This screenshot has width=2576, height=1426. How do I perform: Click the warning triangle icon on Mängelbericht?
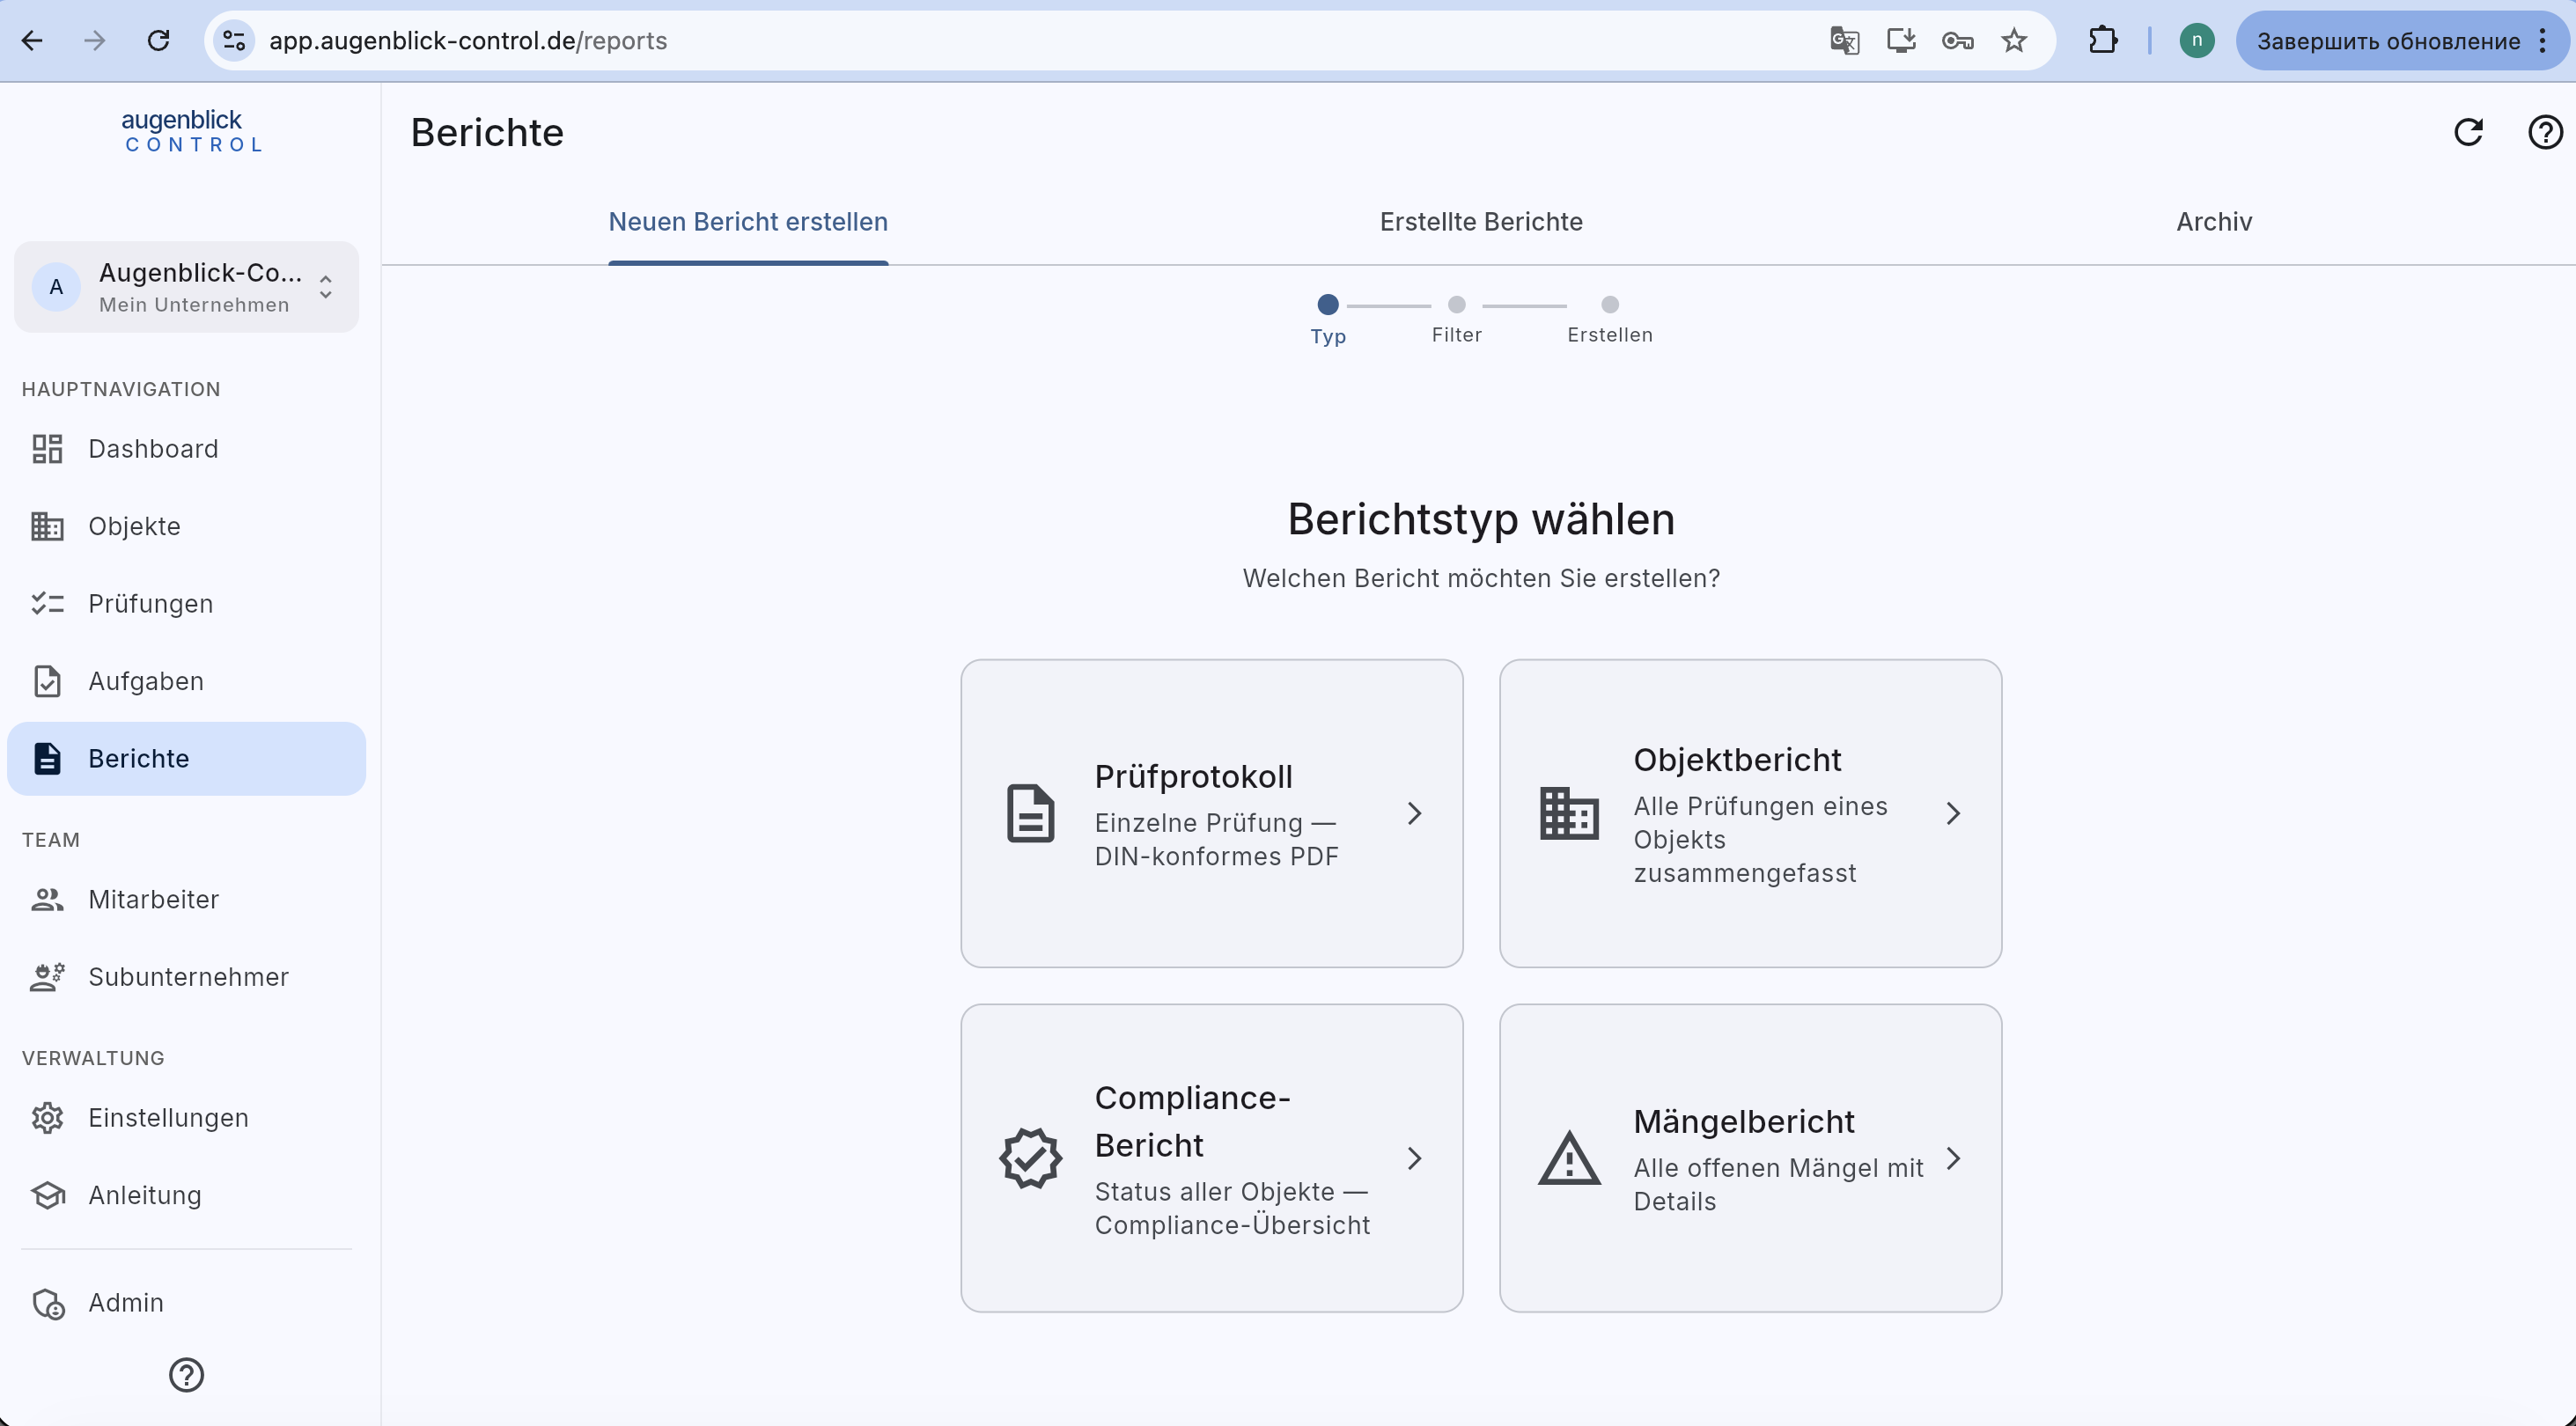pos(1569,1158)
